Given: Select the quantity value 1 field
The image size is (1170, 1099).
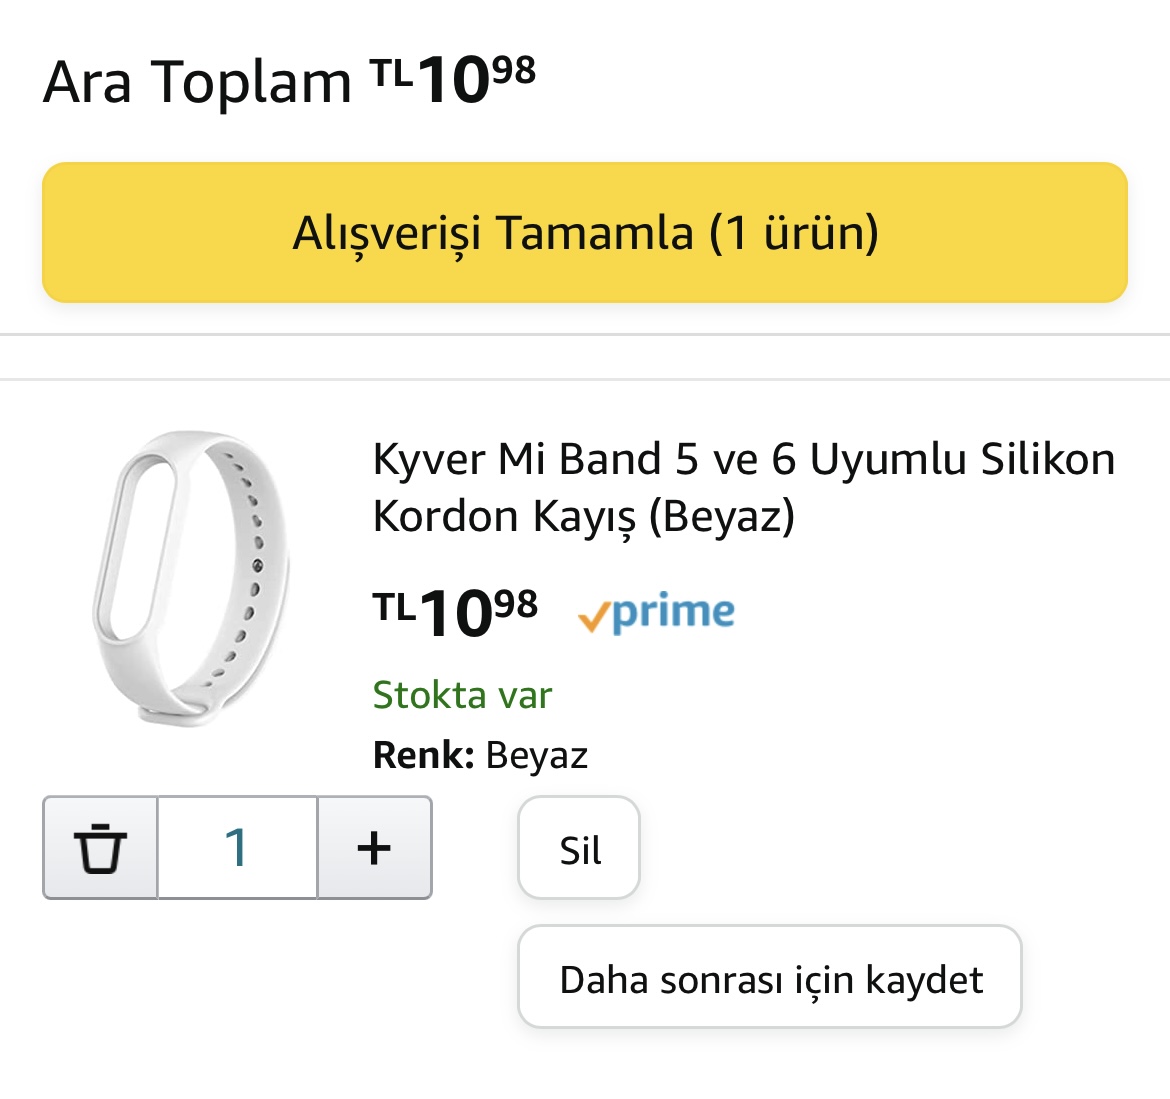Looking at the screenshot, I should pos(237,848).
